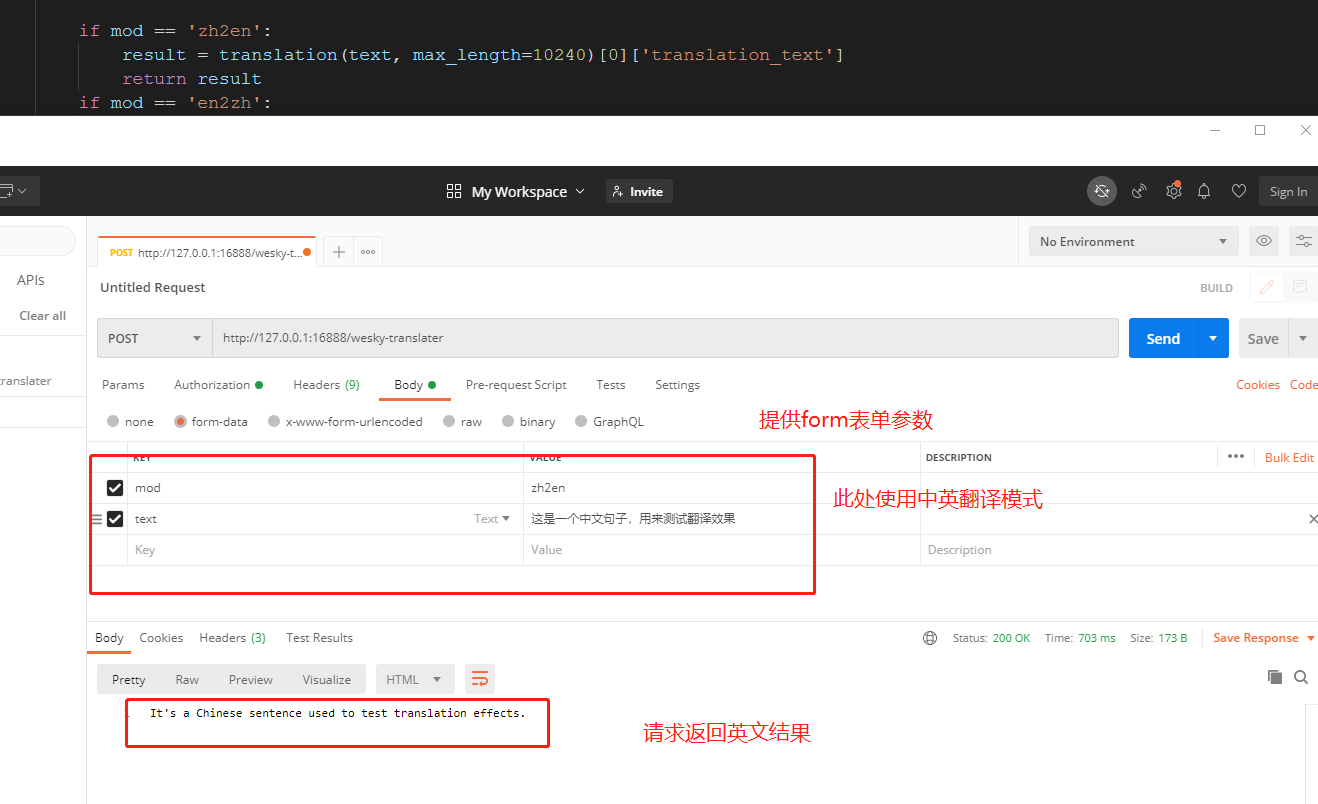The image size is (1318, 804).
Task: Select the POST request tab in tab bar
Action: (x=206, y=252)
